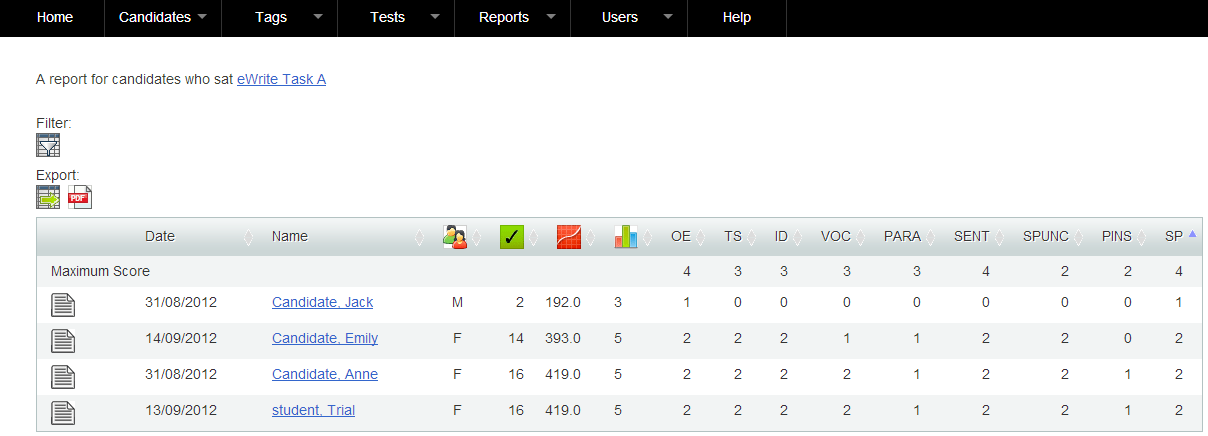
Task: Open the eWrite Task A link
Action: tap(281, 79)
